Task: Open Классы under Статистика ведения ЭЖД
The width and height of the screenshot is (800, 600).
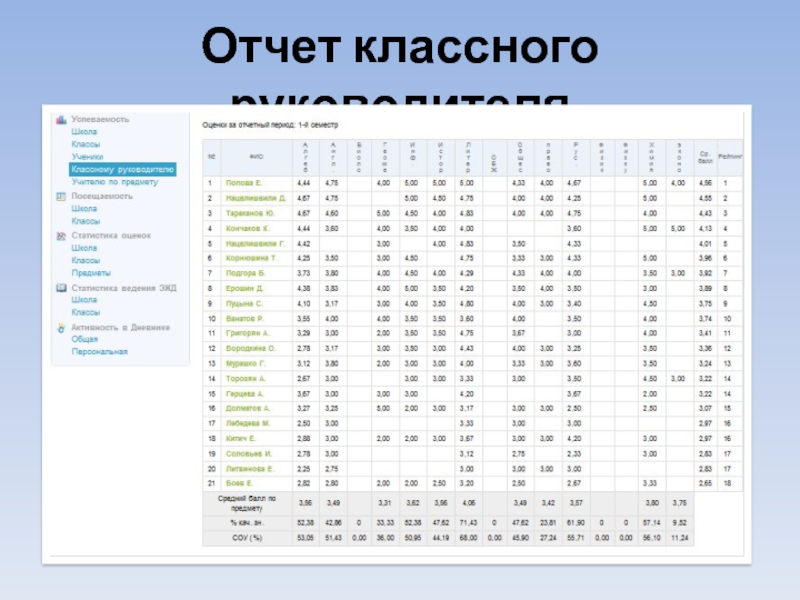Action: point(86,312)
